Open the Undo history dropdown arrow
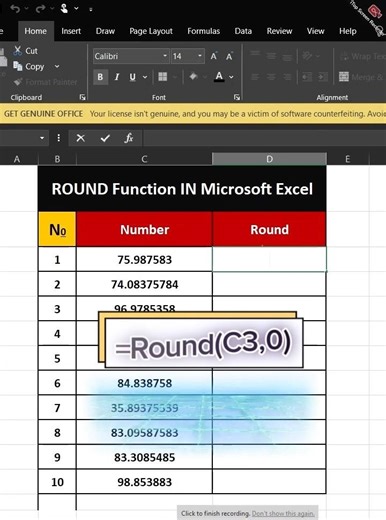386x520 pixels. 26,8
